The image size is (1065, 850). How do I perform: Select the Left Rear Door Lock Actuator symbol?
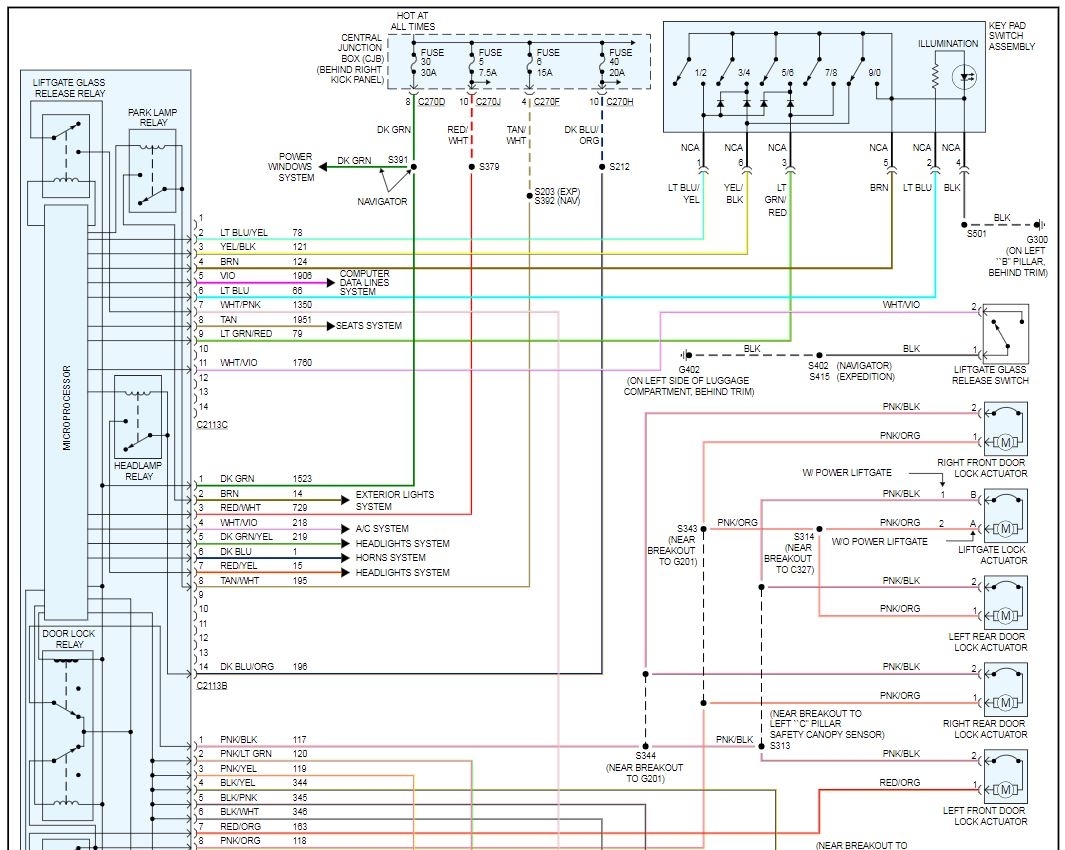pos(1005,603)
